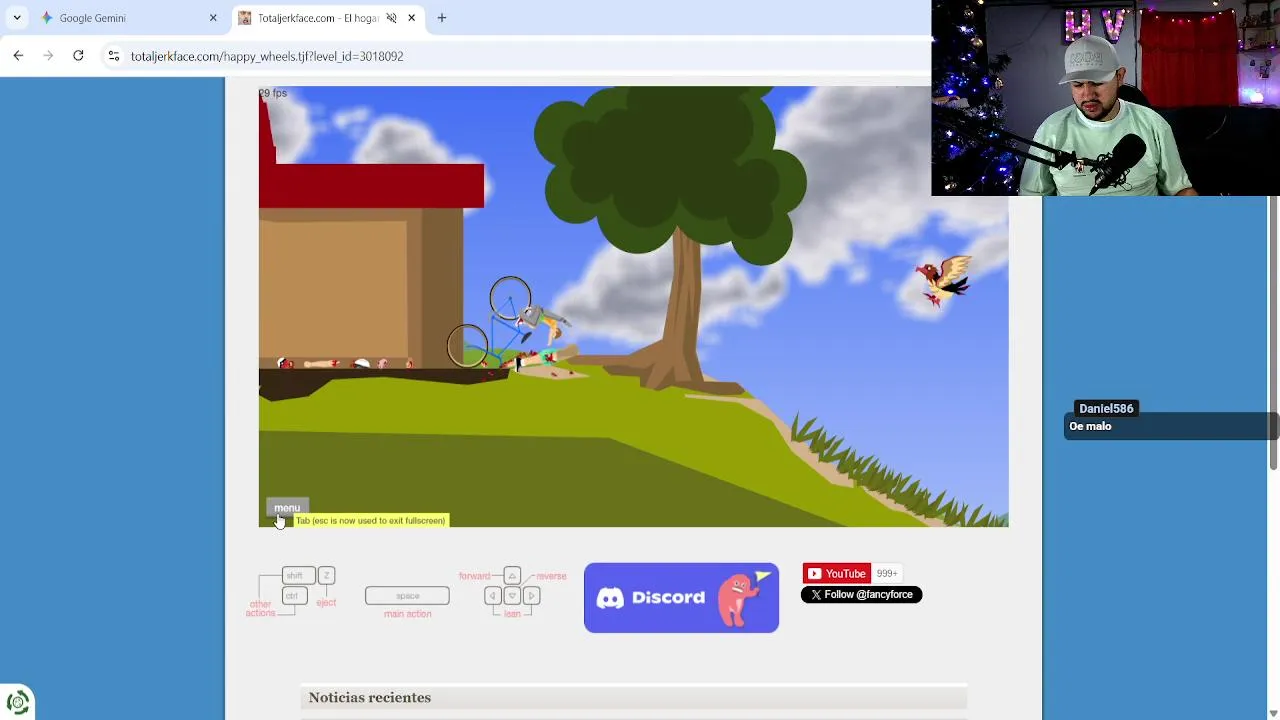Image resolution: width=1280 pixels, height=720 pixels.
Task: Follow @fancyforce on X
Action: coord(861,595)
